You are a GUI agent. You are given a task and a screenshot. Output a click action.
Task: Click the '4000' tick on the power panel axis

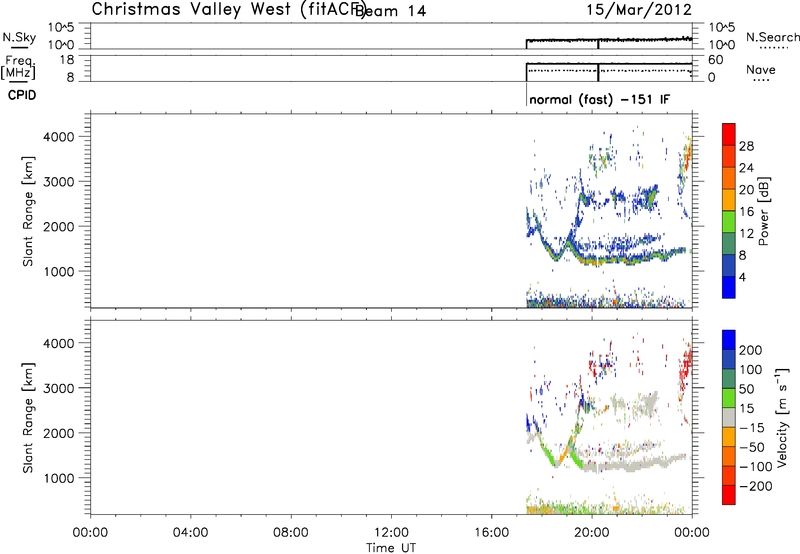pos(59,137)
